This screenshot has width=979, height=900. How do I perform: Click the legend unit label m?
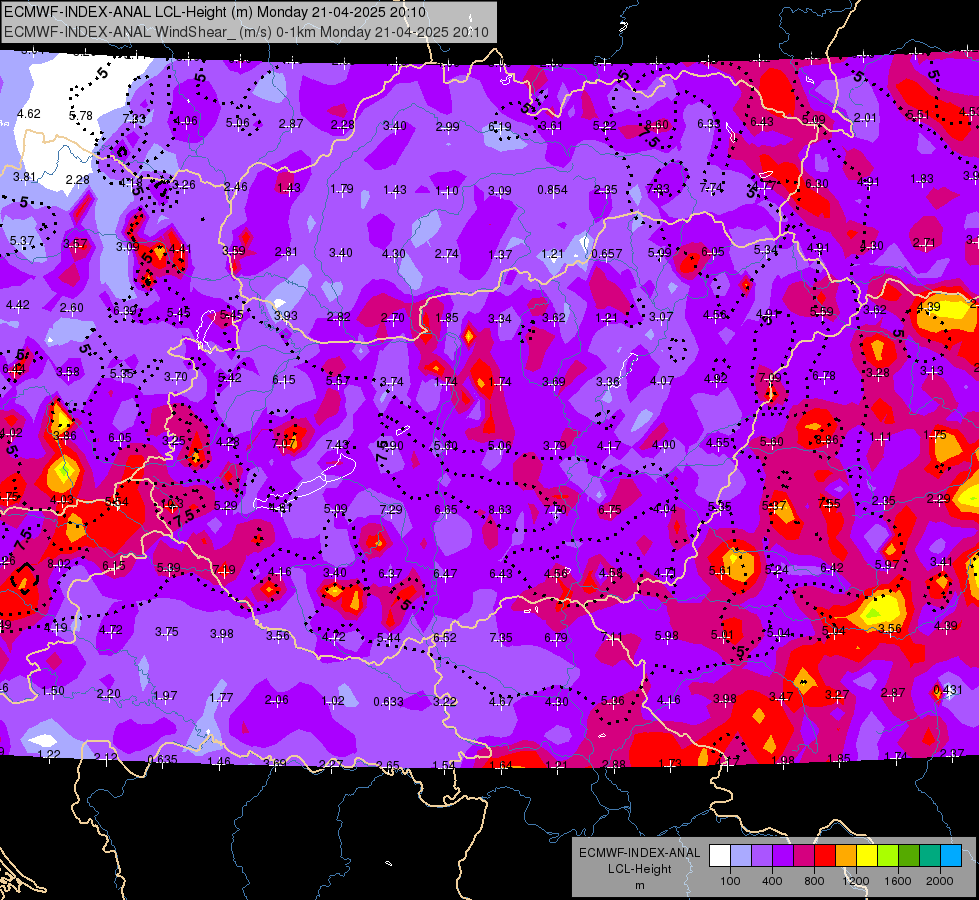[x=640, y=885]
